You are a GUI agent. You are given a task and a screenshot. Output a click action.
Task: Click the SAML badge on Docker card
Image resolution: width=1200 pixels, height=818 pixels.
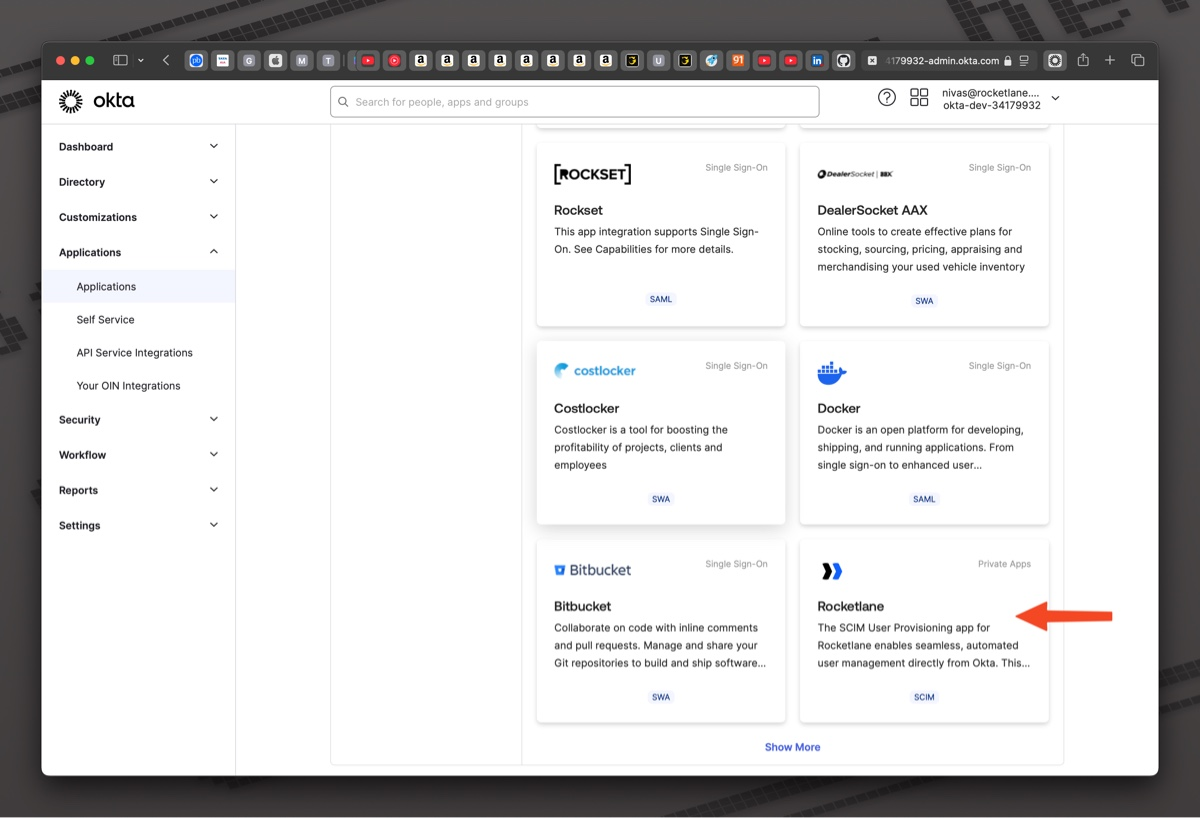[x=924, y=499]
